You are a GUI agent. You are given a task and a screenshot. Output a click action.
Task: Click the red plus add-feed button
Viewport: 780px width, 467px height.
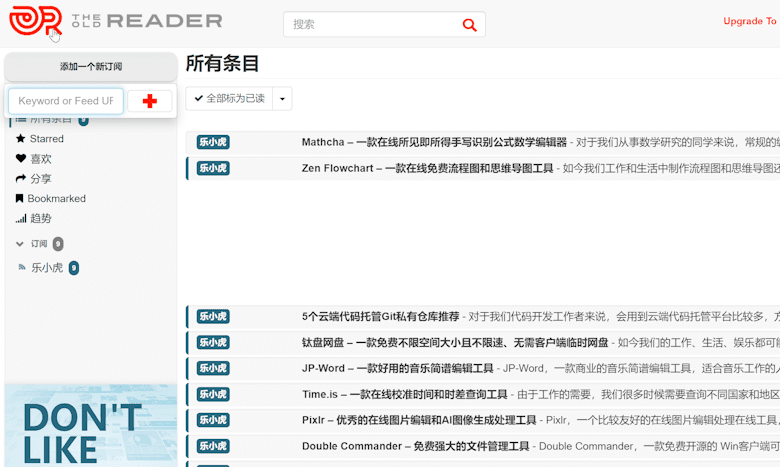click(x=150, y=101)
